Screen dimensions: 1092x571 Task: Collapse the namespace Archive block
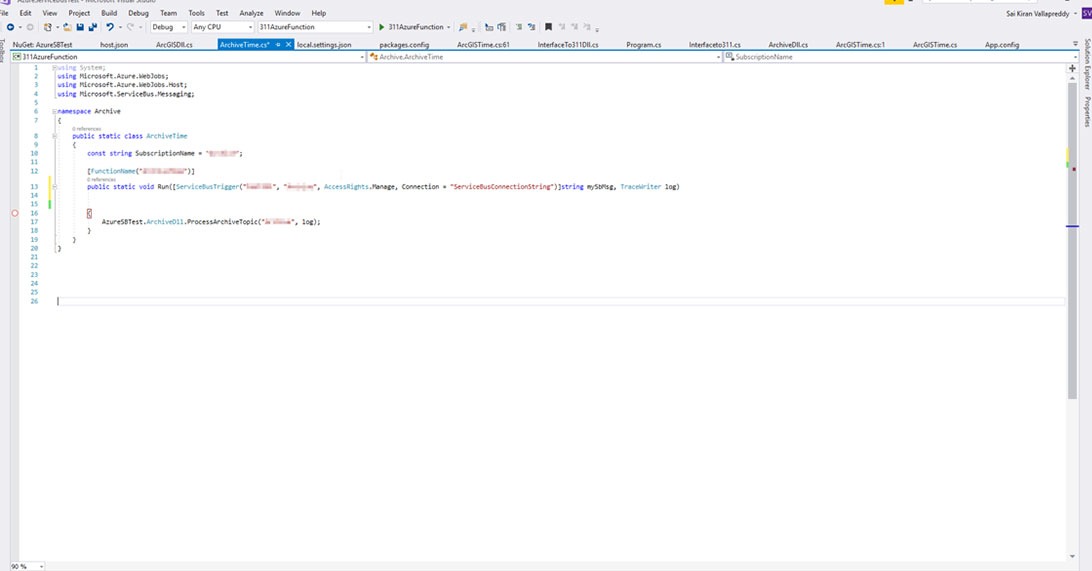[54, 111]
